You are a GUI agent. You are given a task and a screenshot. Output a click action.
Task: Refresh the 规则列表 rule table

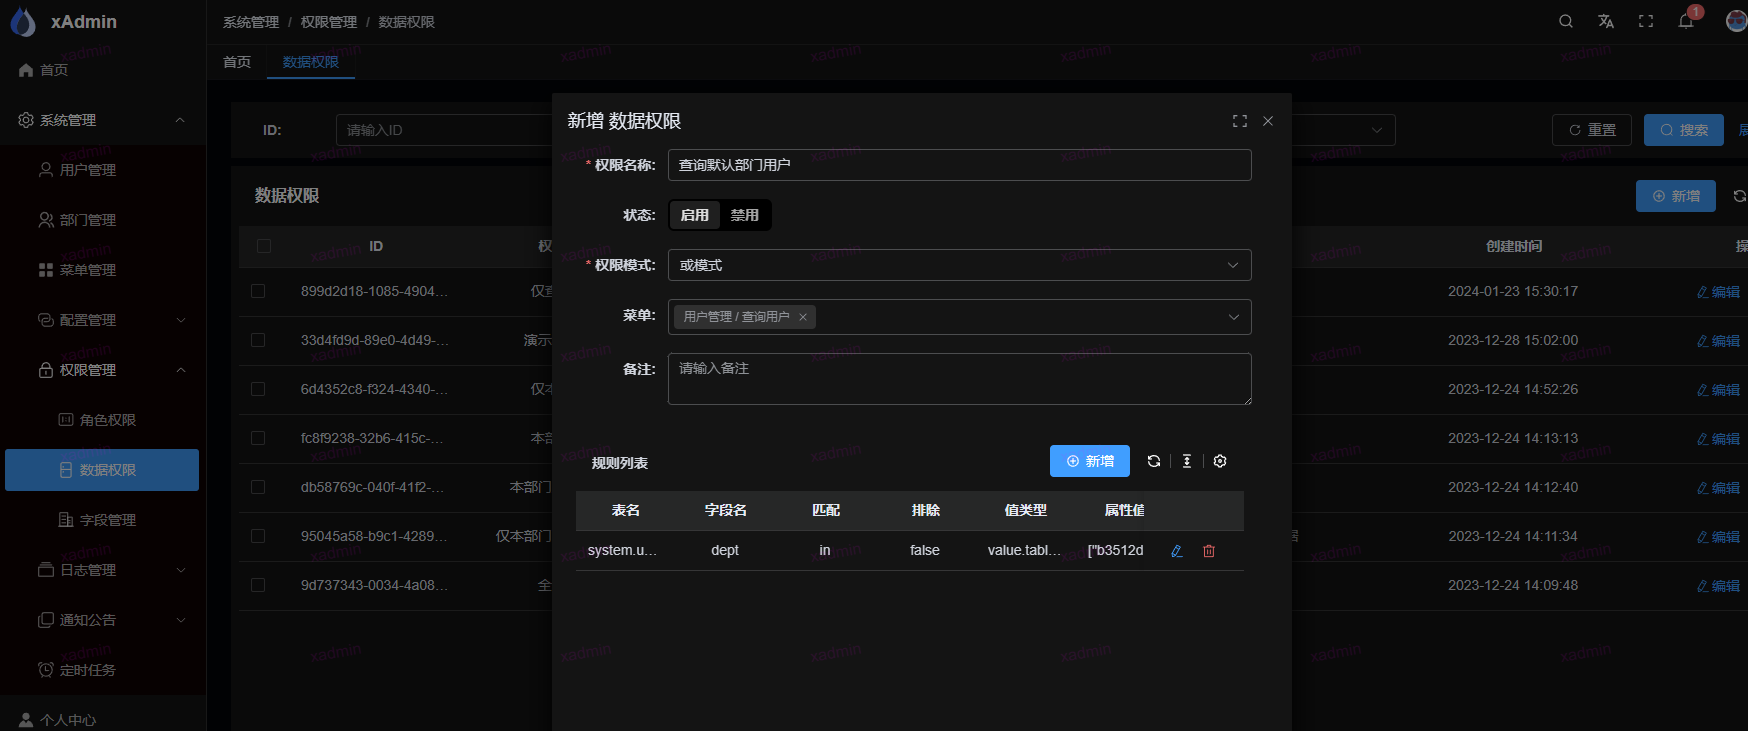click(1154, 461)
